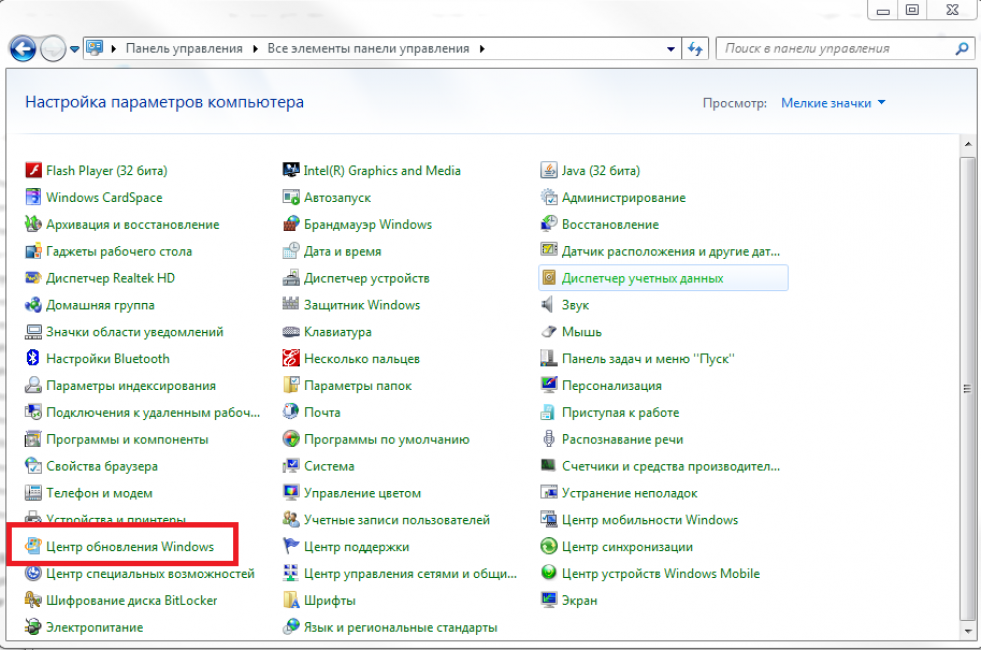Click the Администрирование gear icon

[549, 197]
